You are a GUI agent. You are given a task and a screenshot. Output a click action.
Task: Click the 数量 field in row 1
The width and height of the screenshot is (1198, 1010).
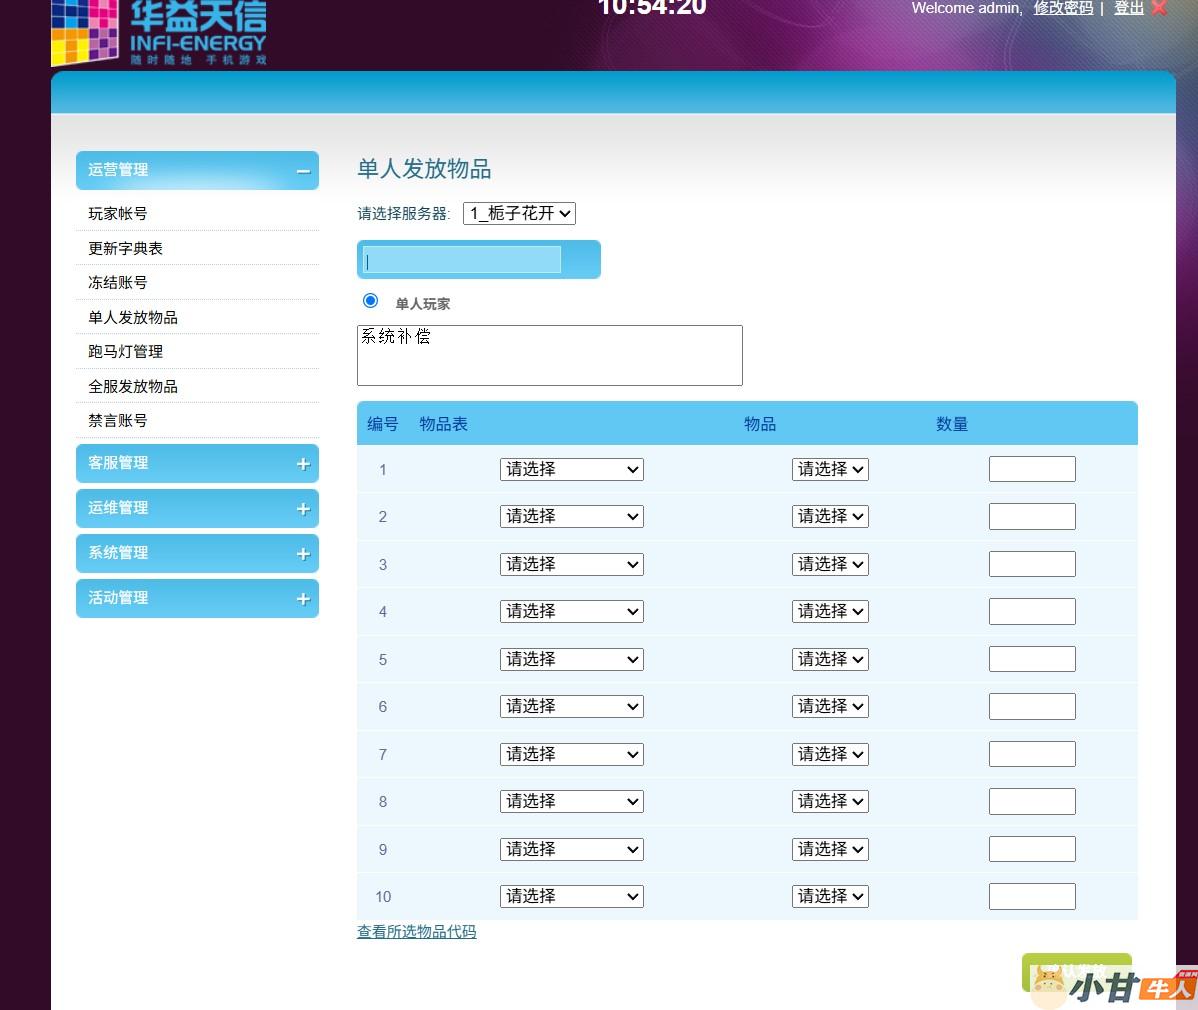pos(1032,469)
